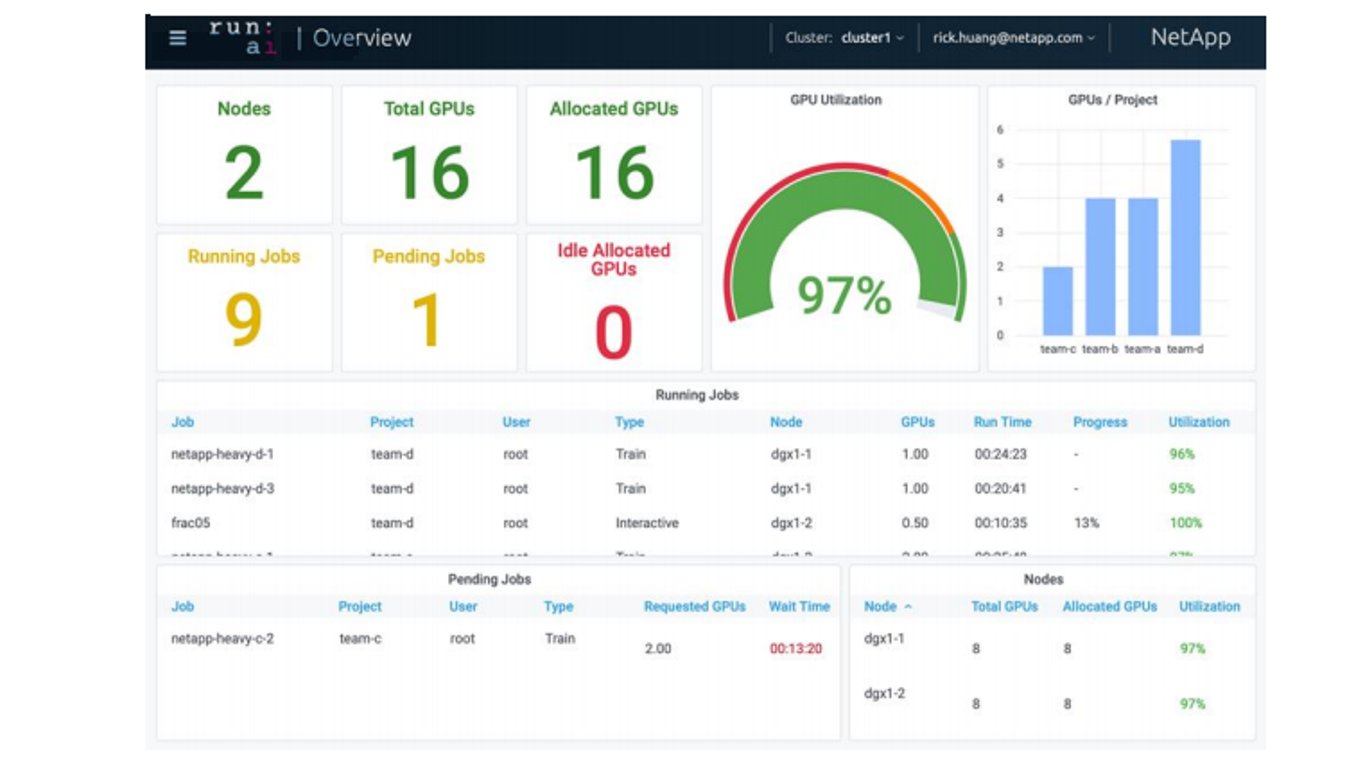Viewport: 1372px width, 768px height.
Task: Sort running jobs by Project column
Action: 391,422
